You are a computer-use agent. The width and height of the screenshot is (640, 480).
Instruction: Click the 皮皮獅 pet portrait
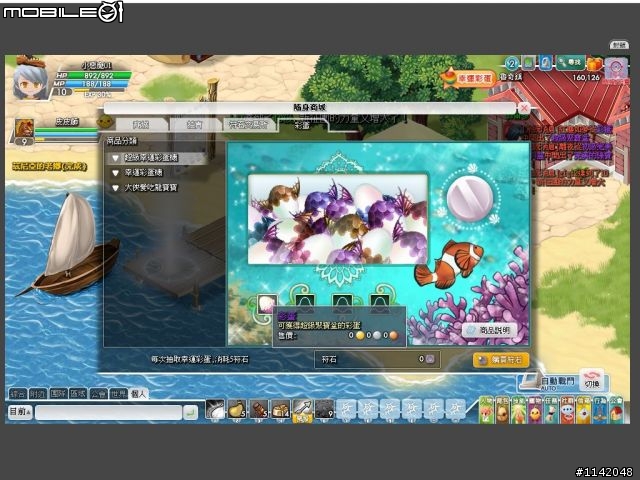[x=24, y=128]
